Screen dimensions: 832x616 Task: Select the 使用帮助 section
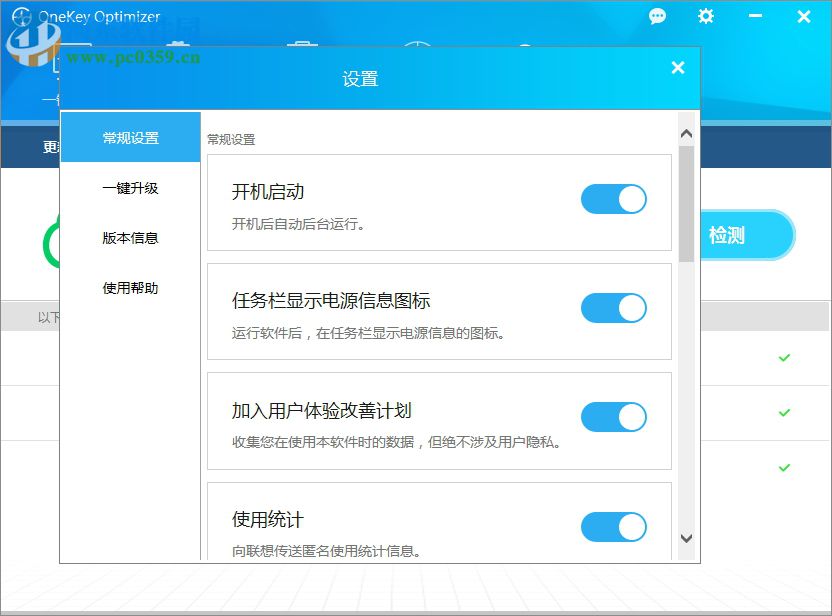coord(130,288)
